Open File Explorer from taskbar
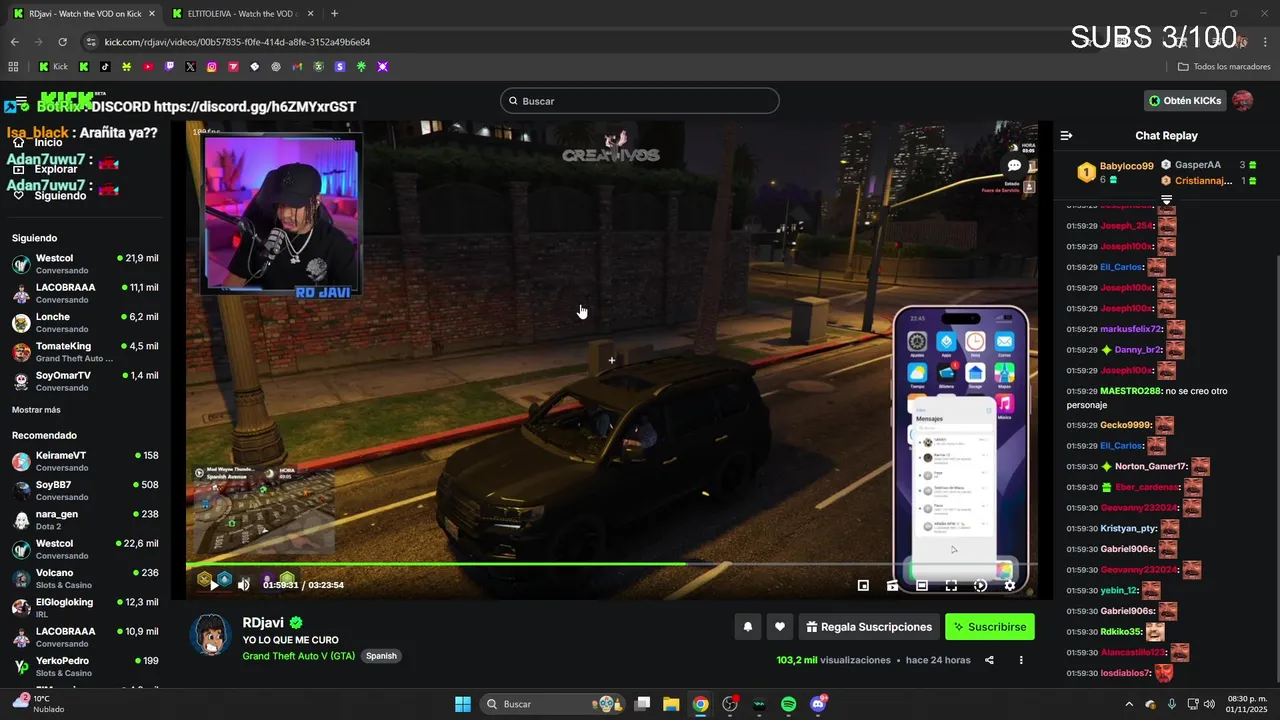Viewport: 1280px width, 720px height. [671, 704]
